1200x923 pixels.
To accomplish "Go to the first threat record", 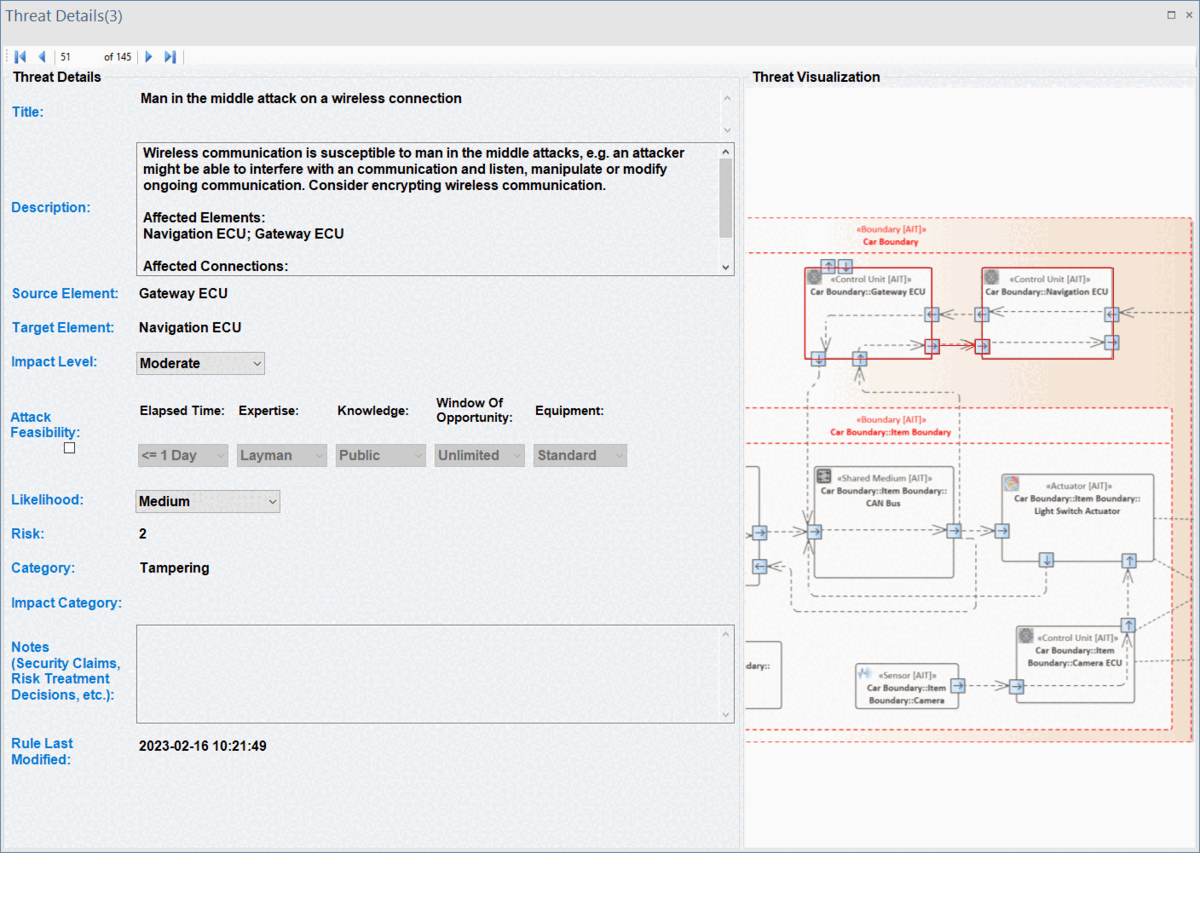I will point(20,57).
